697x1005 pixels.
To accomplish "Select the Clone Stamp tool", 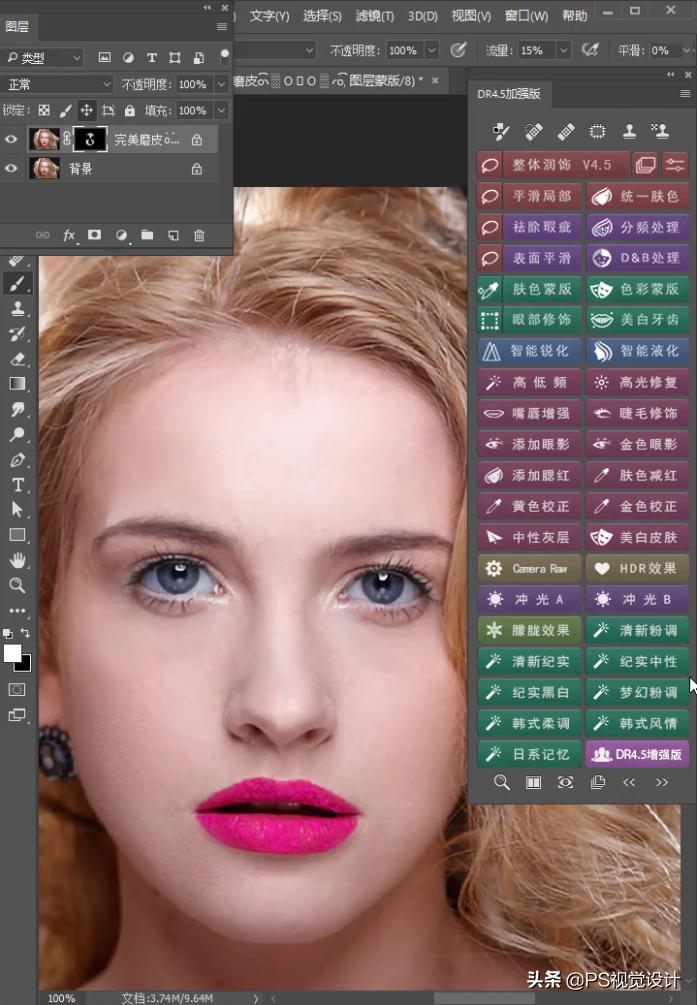I will point(17,309).
